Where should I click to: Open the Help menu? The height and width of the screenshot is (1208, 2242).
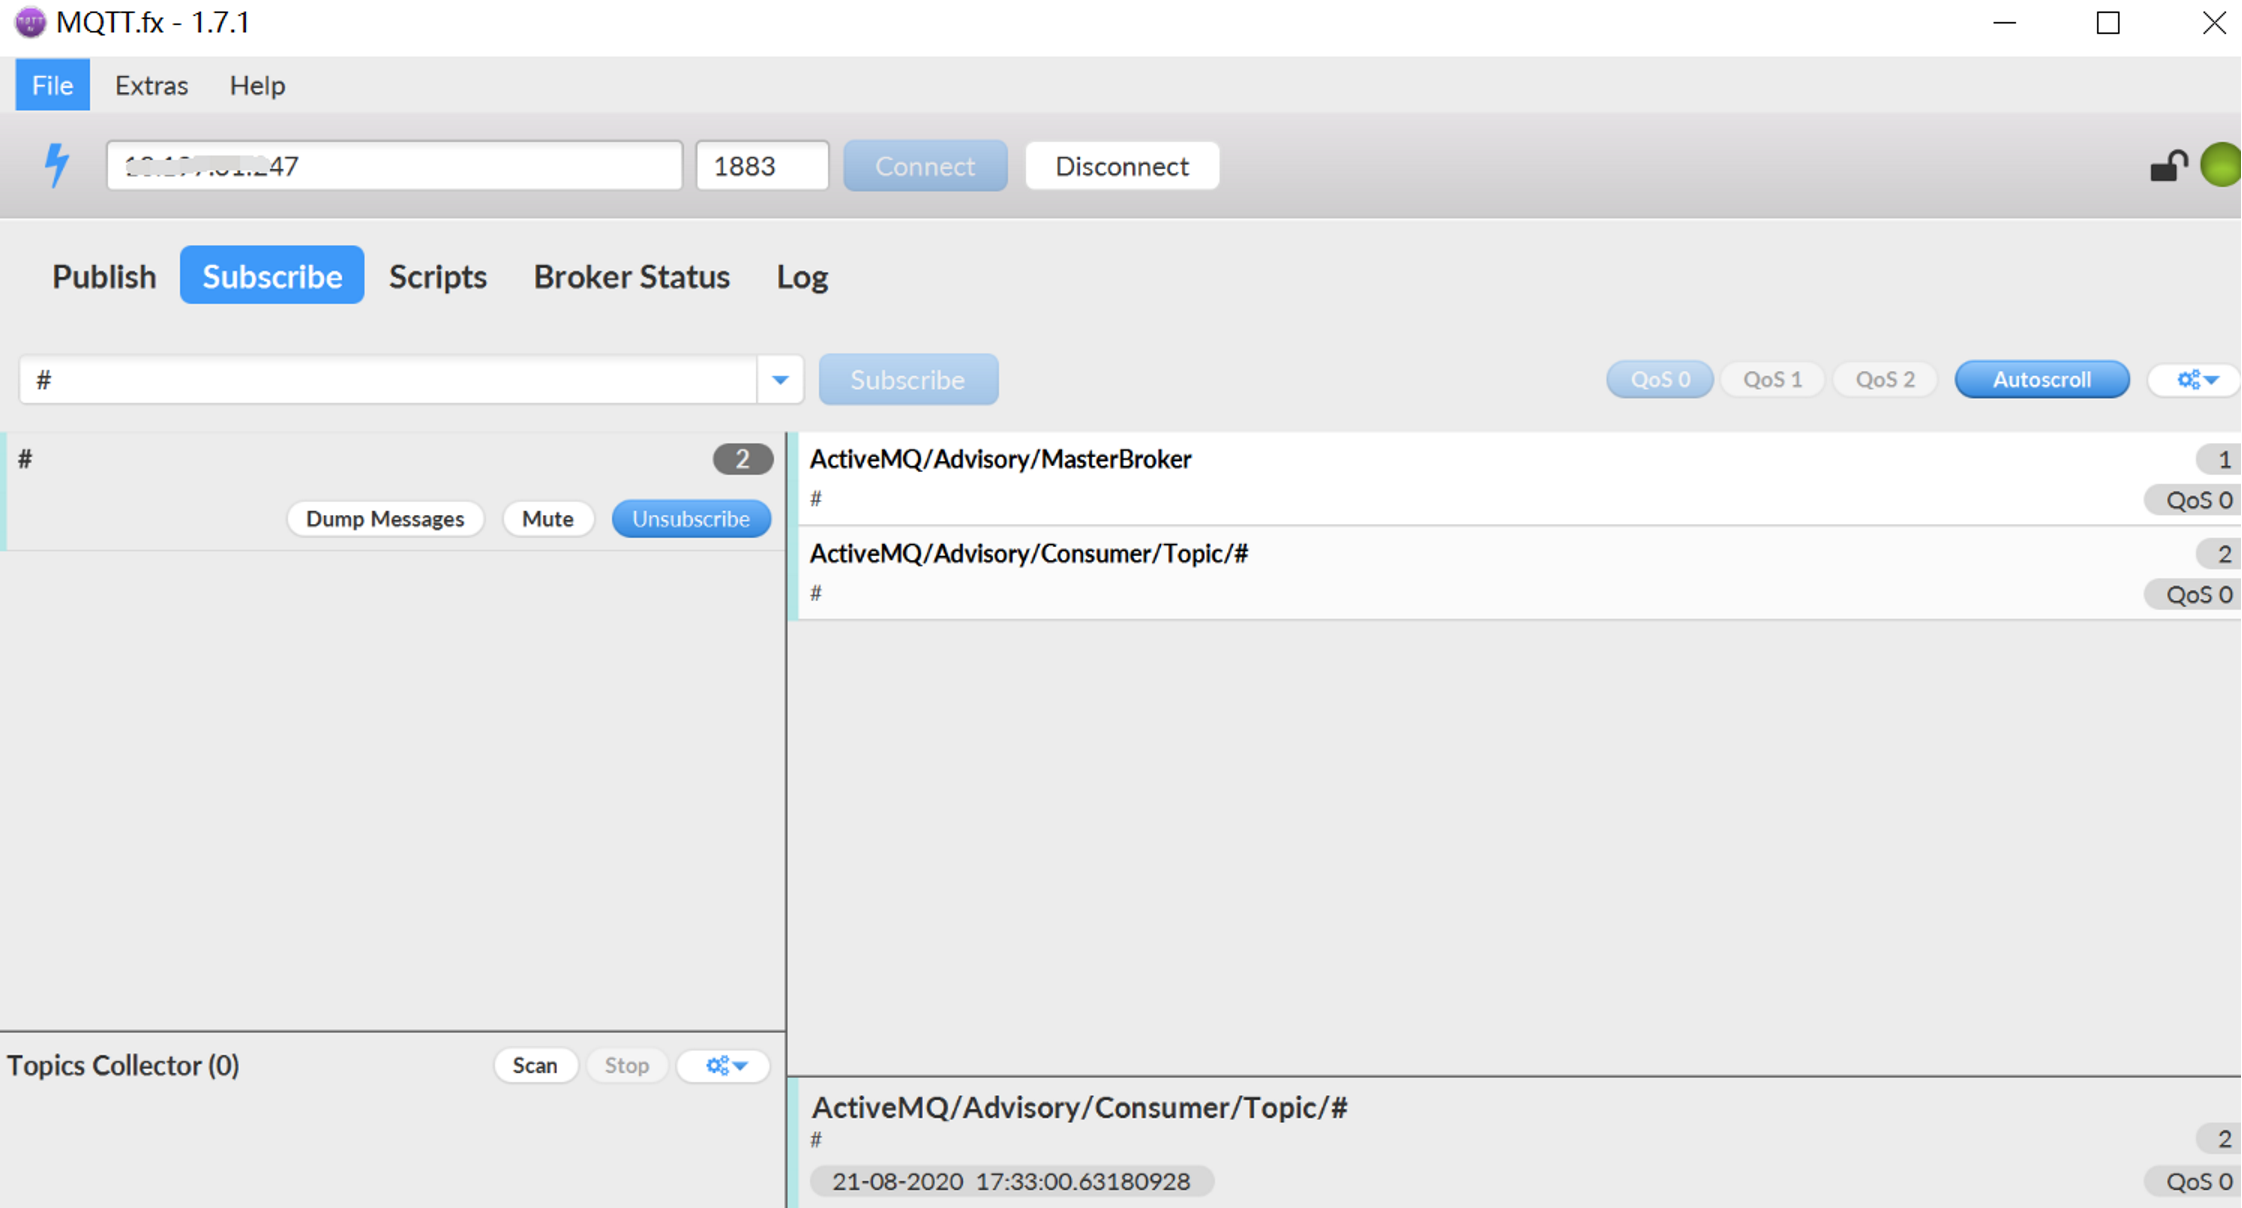coord(257,85)
